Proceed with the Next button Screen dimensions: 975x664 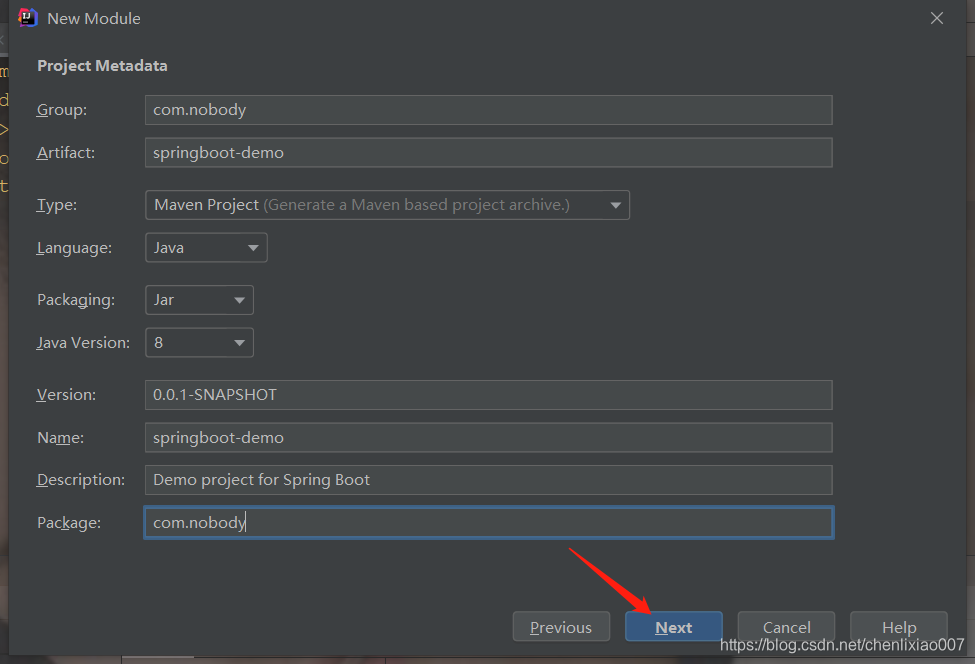click(673, 627)
